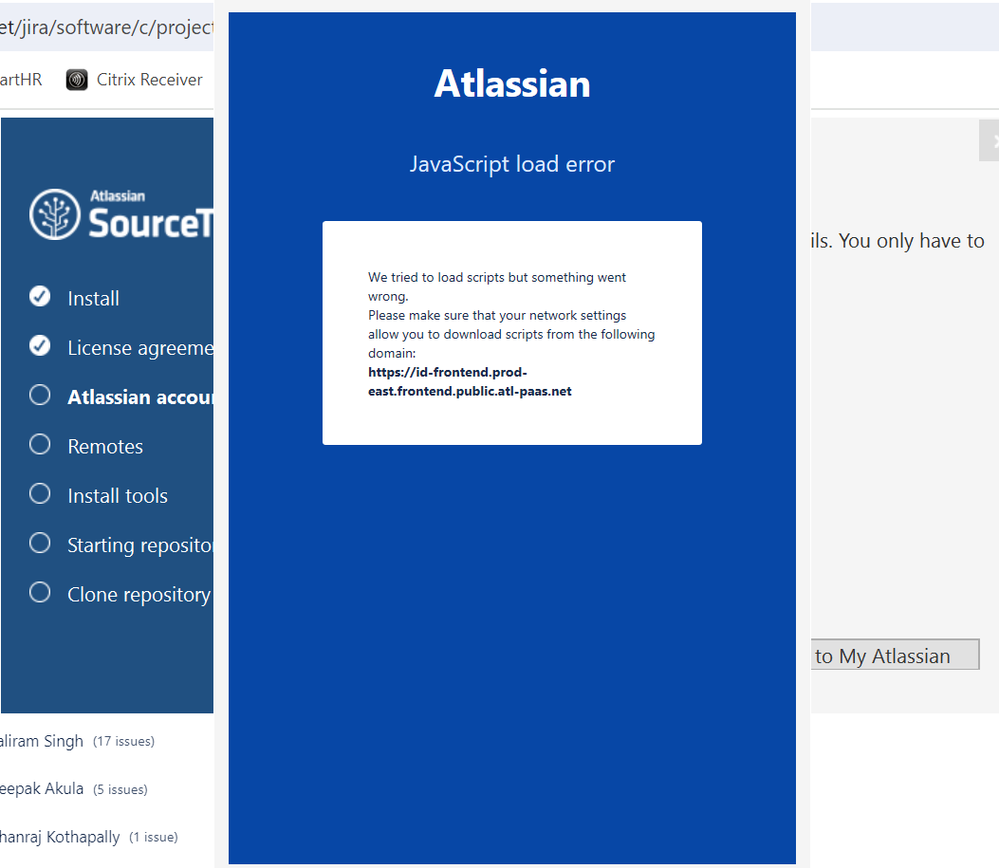999x868 pixels.
Task: Click the Remotes step label
Action: point(105,447)
